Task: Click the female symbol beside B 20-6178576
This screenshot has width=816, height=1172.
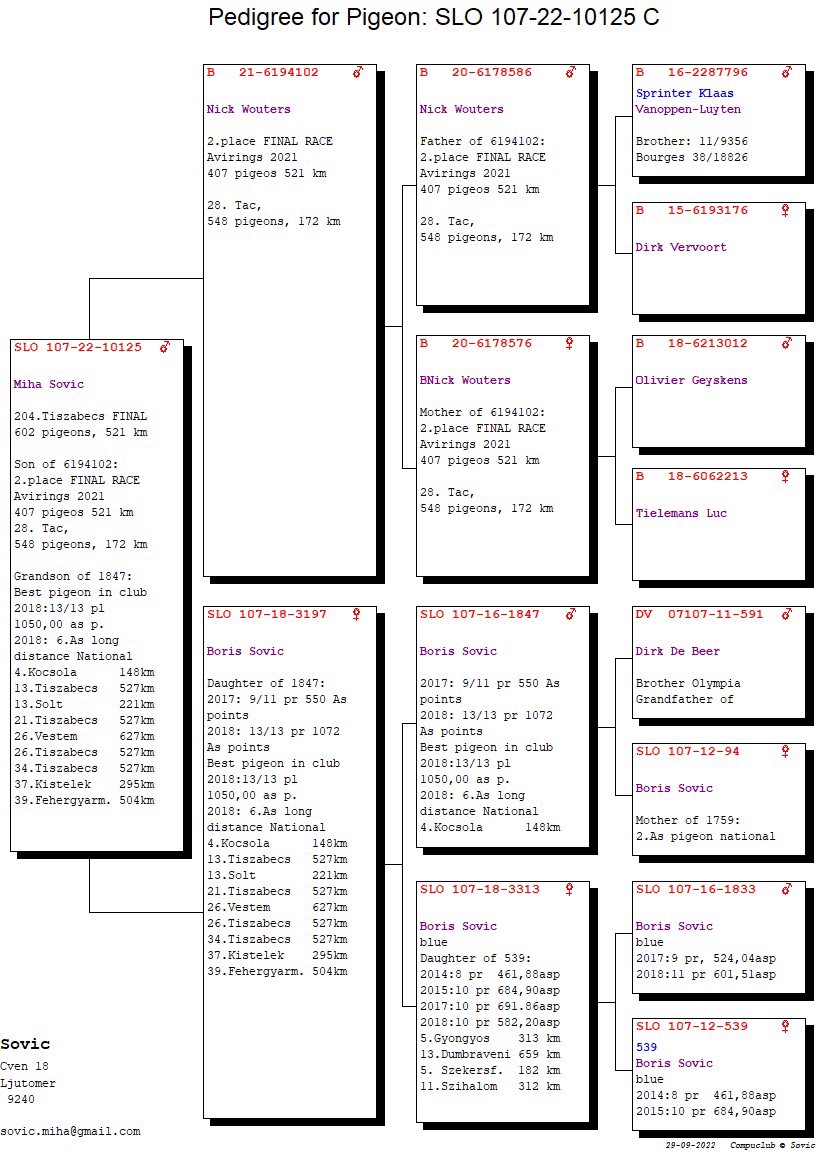Action: point(570,343)
